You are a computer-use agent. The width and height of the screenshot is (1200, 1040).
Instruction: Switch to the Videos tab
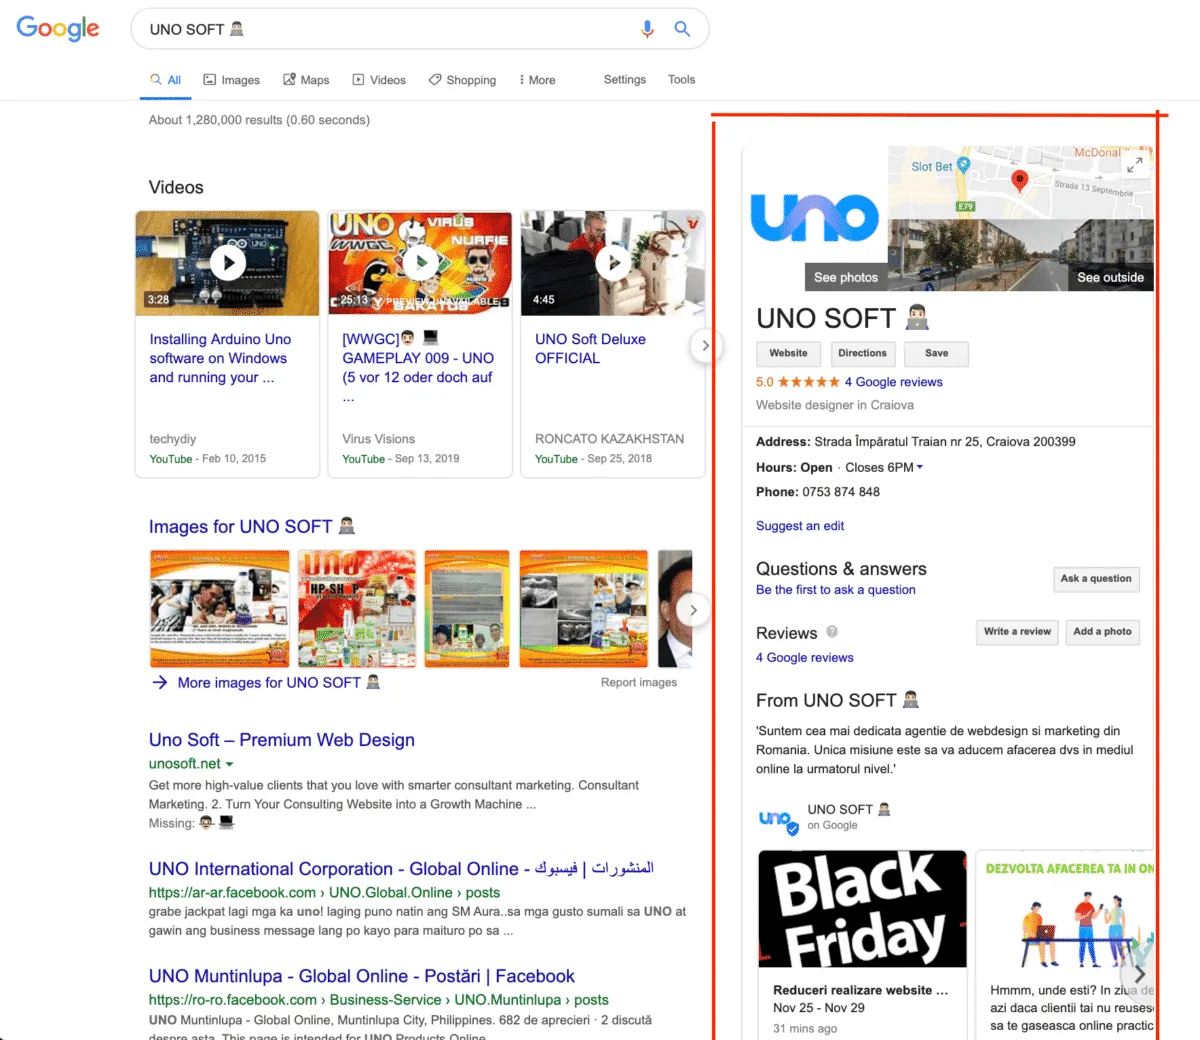379,80
